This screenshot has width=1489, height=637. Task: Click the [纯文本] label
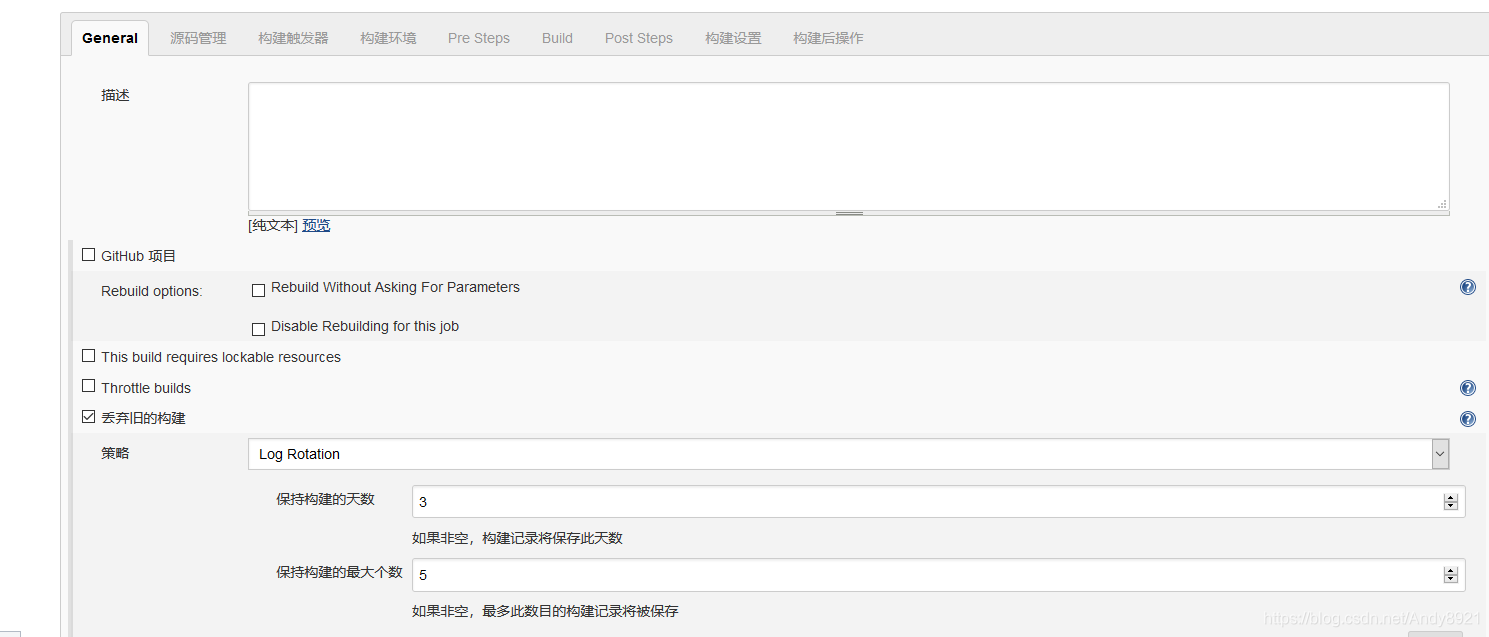click(x=273, y=226)
